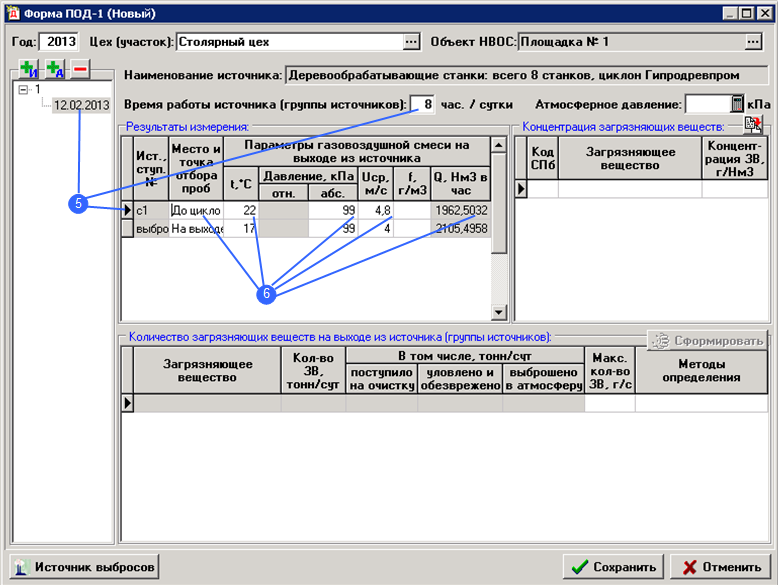Image resolution: width=778 pixels, height=585 pixels.
Task: Click the Отменить button
Action: pos(720,567)
